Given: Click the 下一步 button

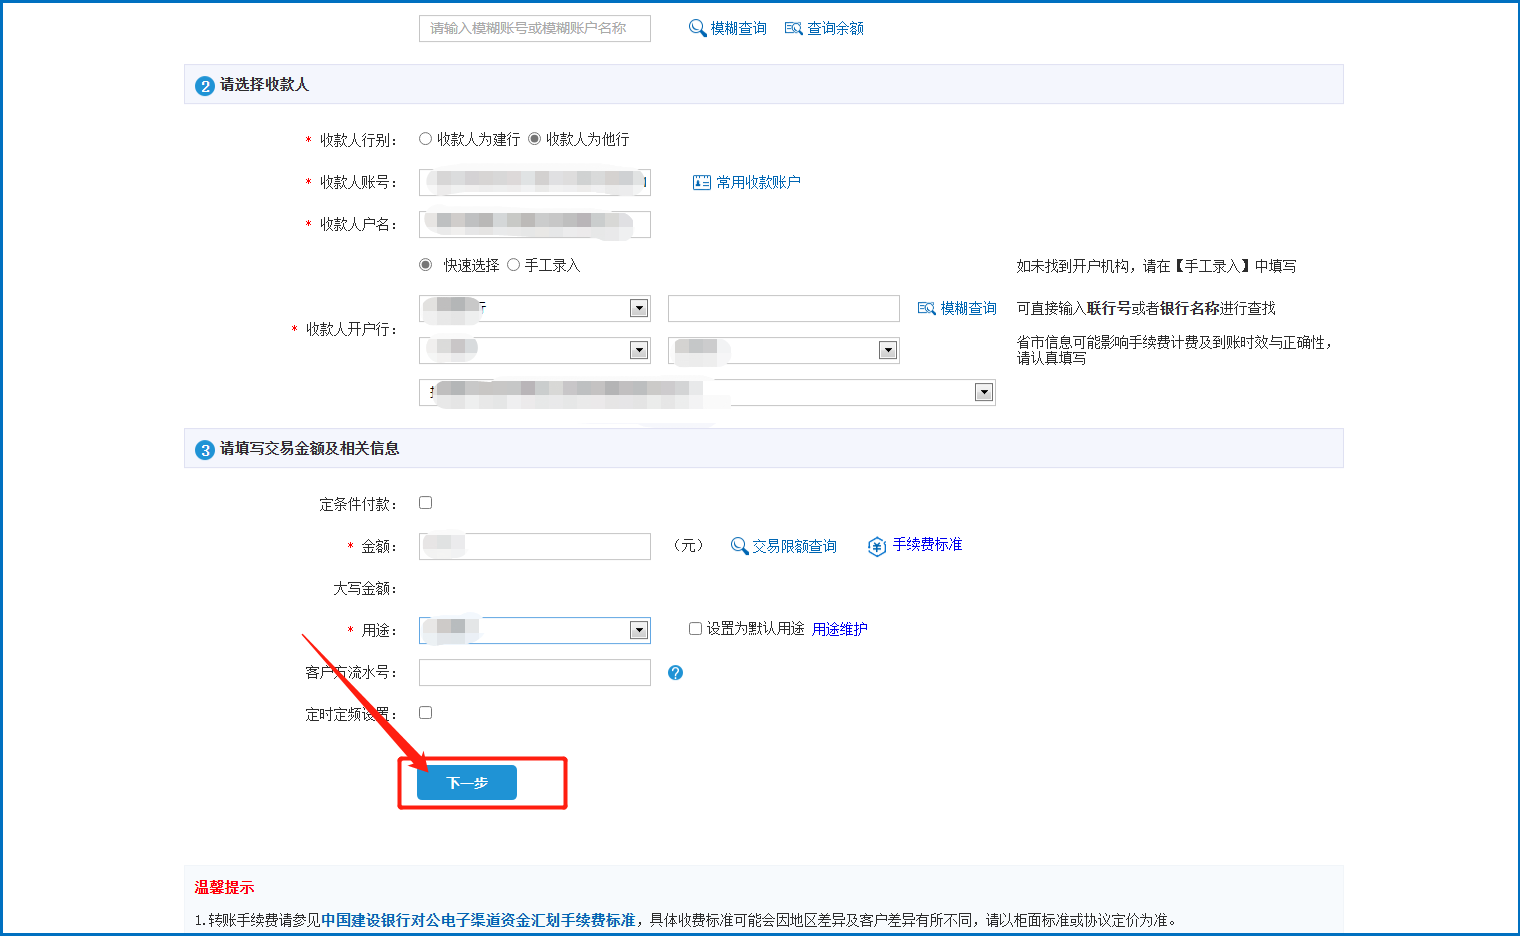Looking at the screenshot, I should coord(467,782).
